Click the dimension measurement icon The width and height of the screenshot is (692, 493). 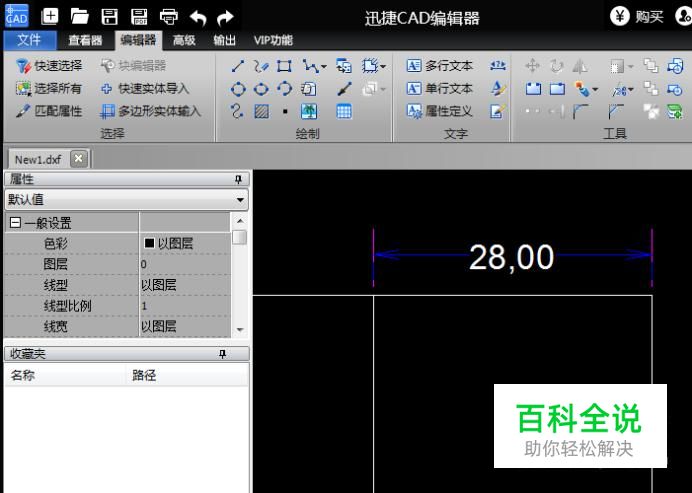point(498,66)
